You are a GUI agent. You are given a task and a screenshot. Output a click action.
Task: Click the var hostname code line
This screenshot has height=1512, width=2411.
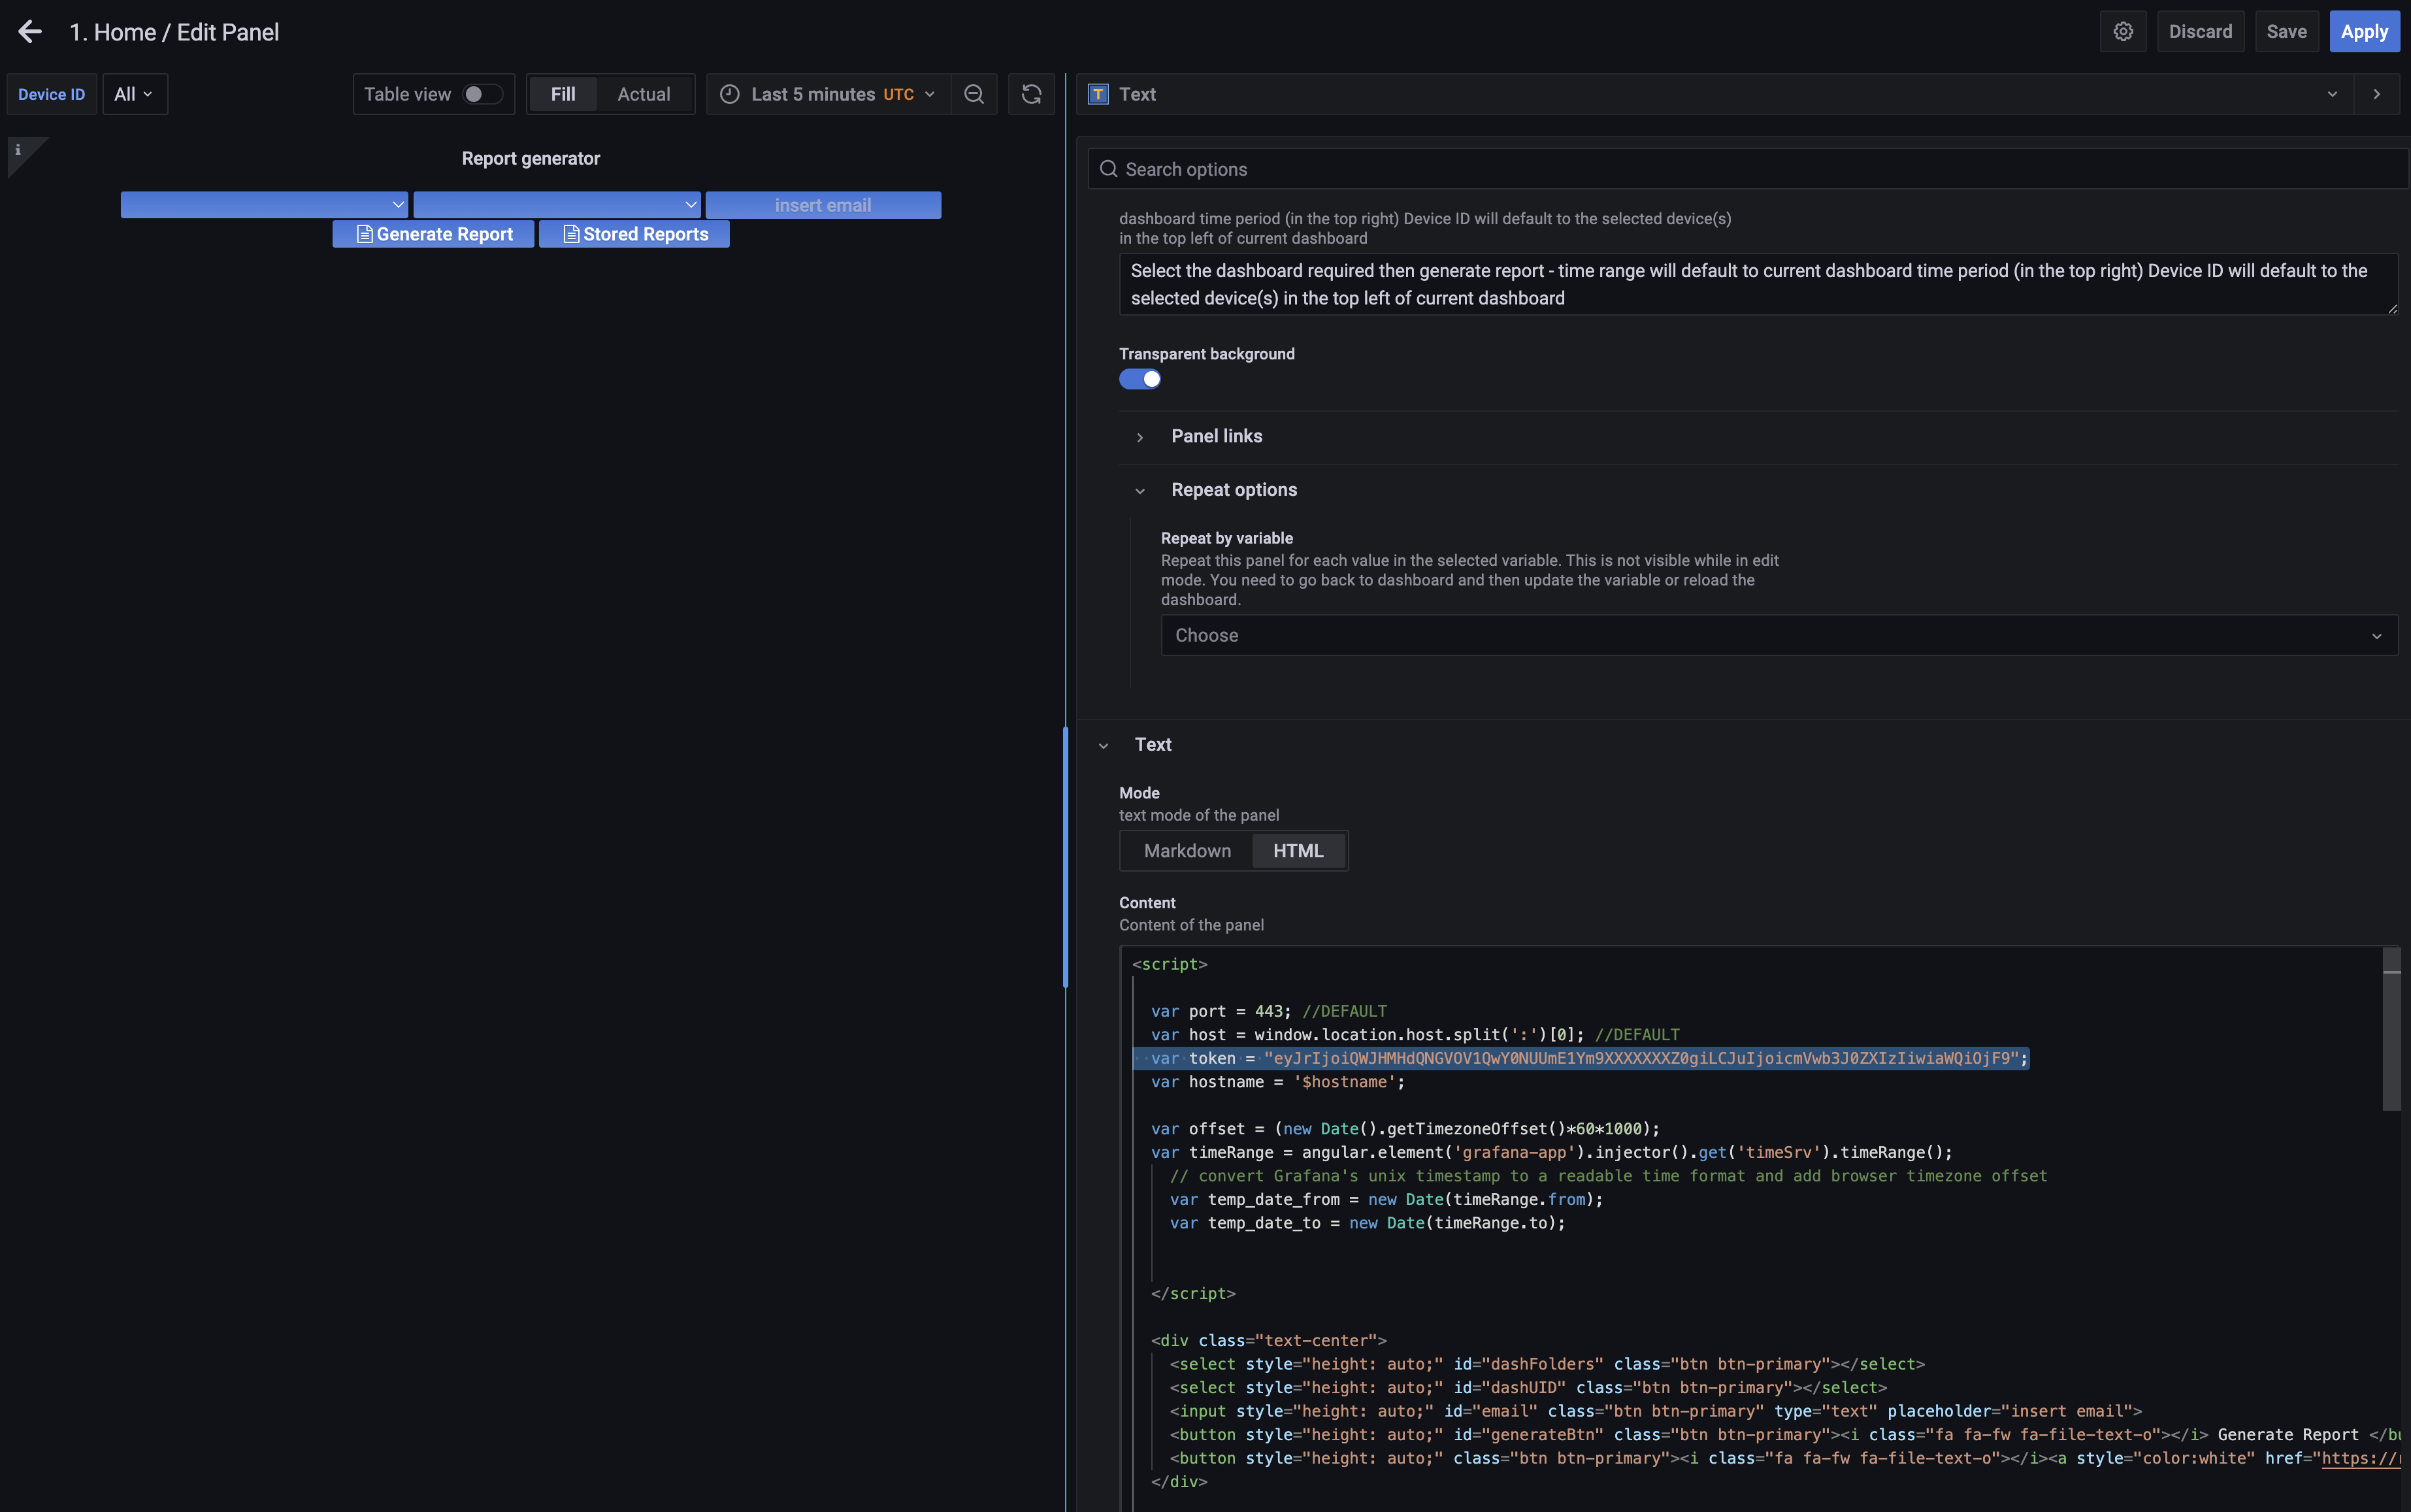pyautogui.click(x=1278, y=1082)
